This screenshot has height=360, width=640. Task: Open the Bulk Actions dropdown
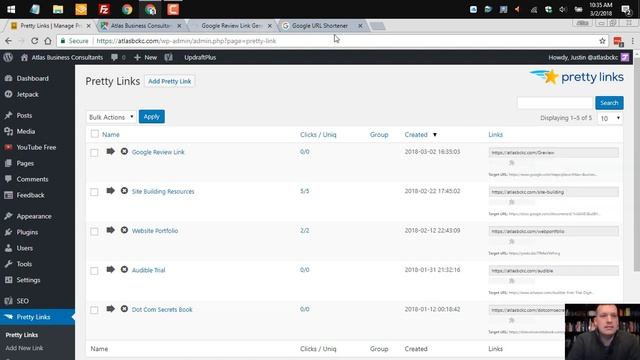[111, 117]
